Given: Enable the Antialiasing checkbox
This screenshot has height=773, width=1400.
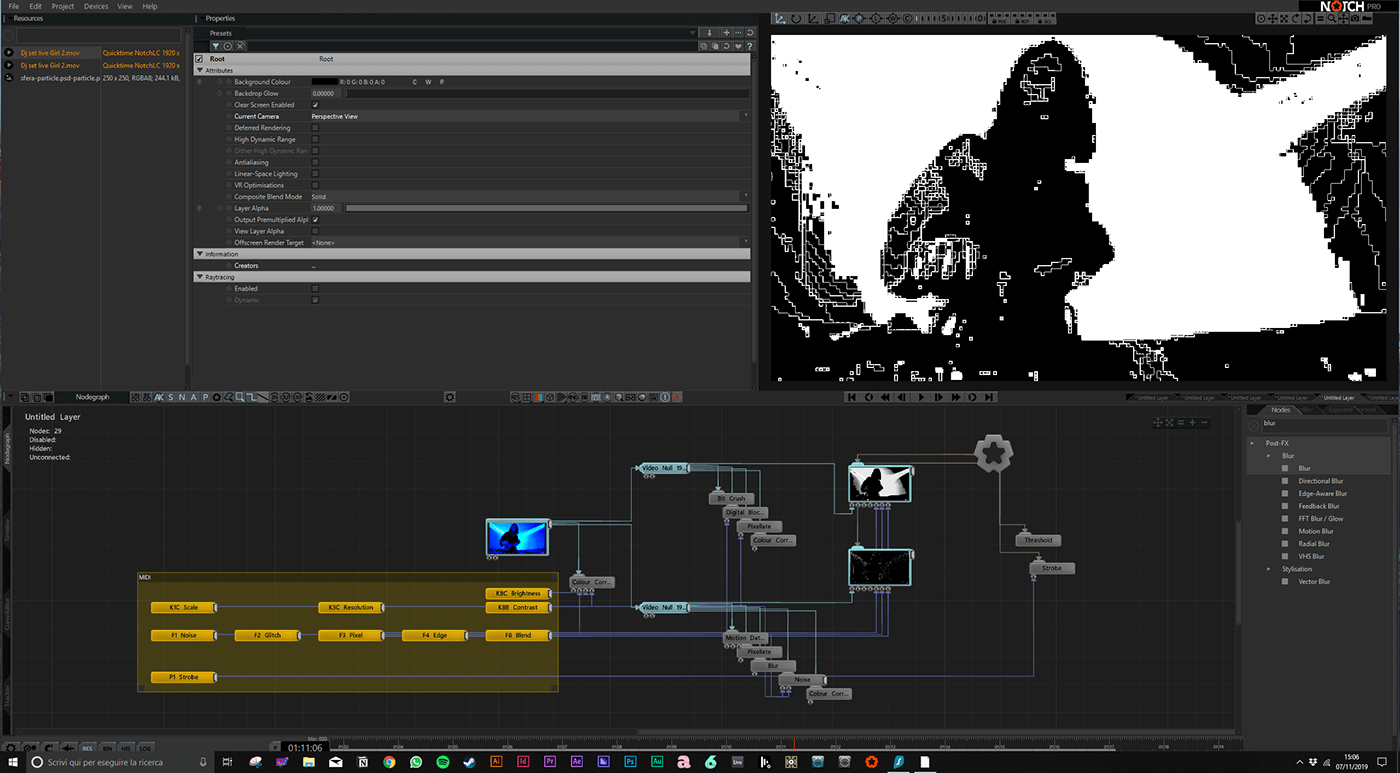Looking at the screenshot, I should [x=315, y=162].
